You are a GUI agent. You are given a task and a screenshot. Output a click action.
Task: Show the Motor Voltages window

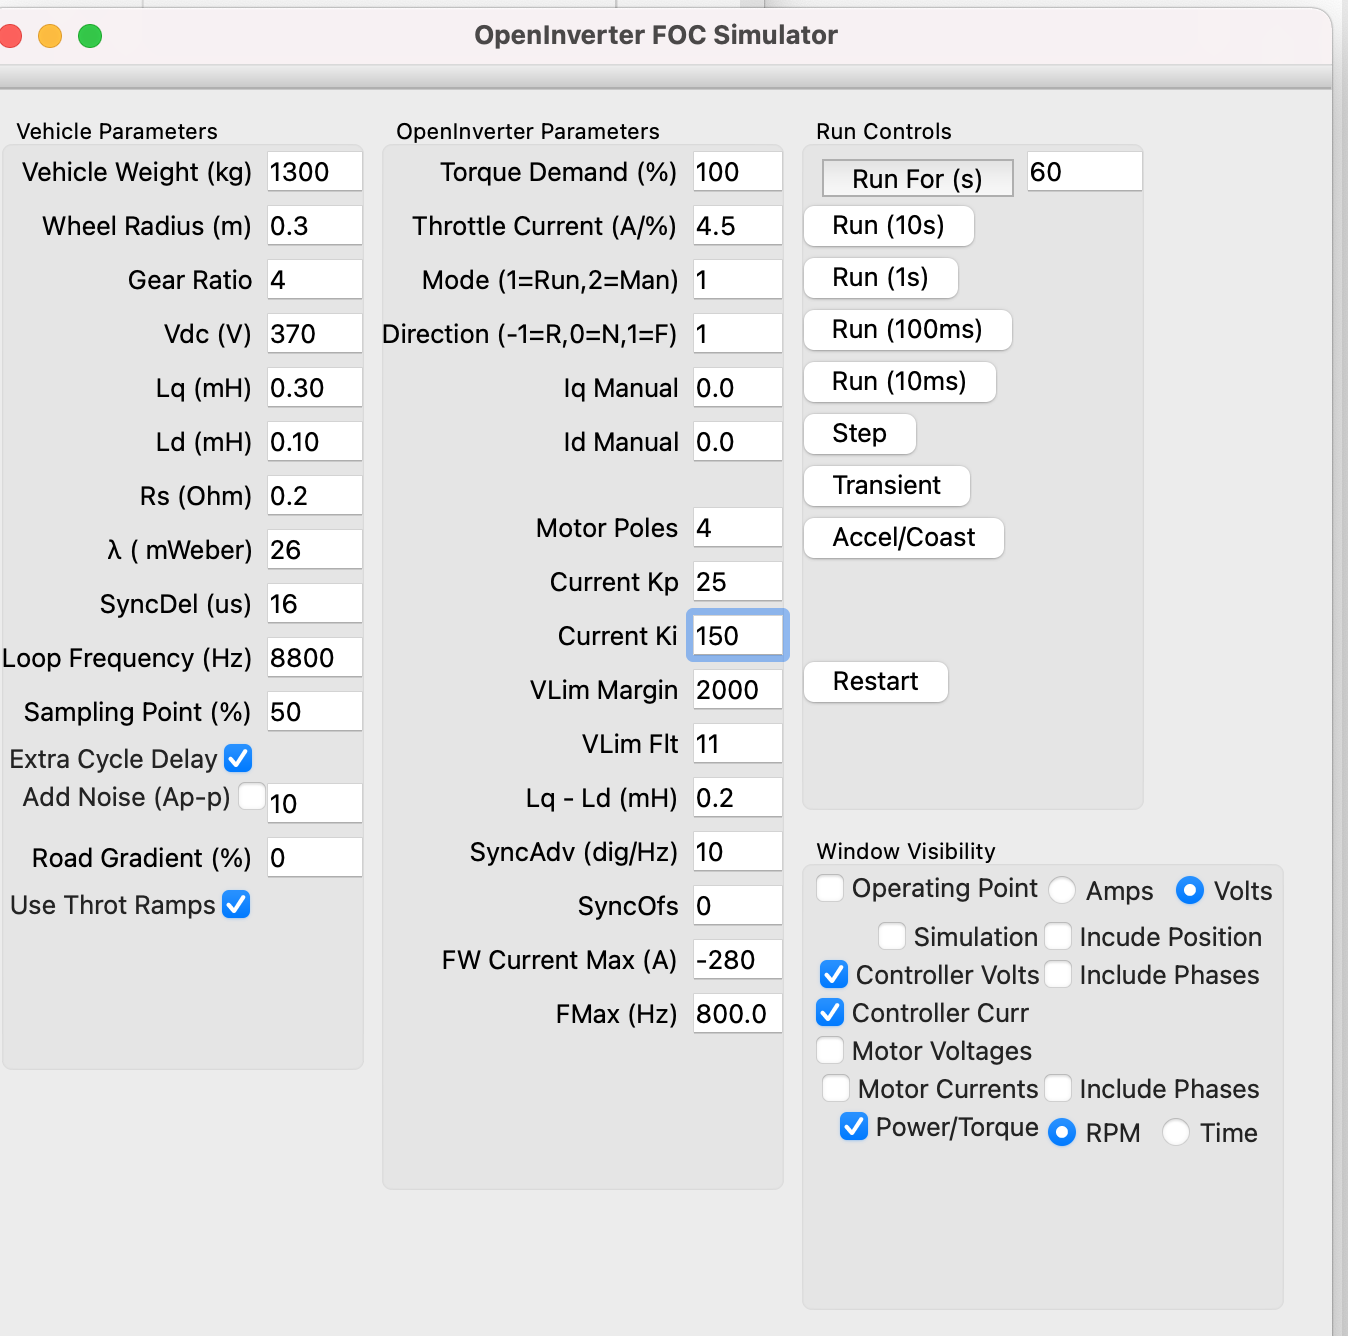point(831,1050)
